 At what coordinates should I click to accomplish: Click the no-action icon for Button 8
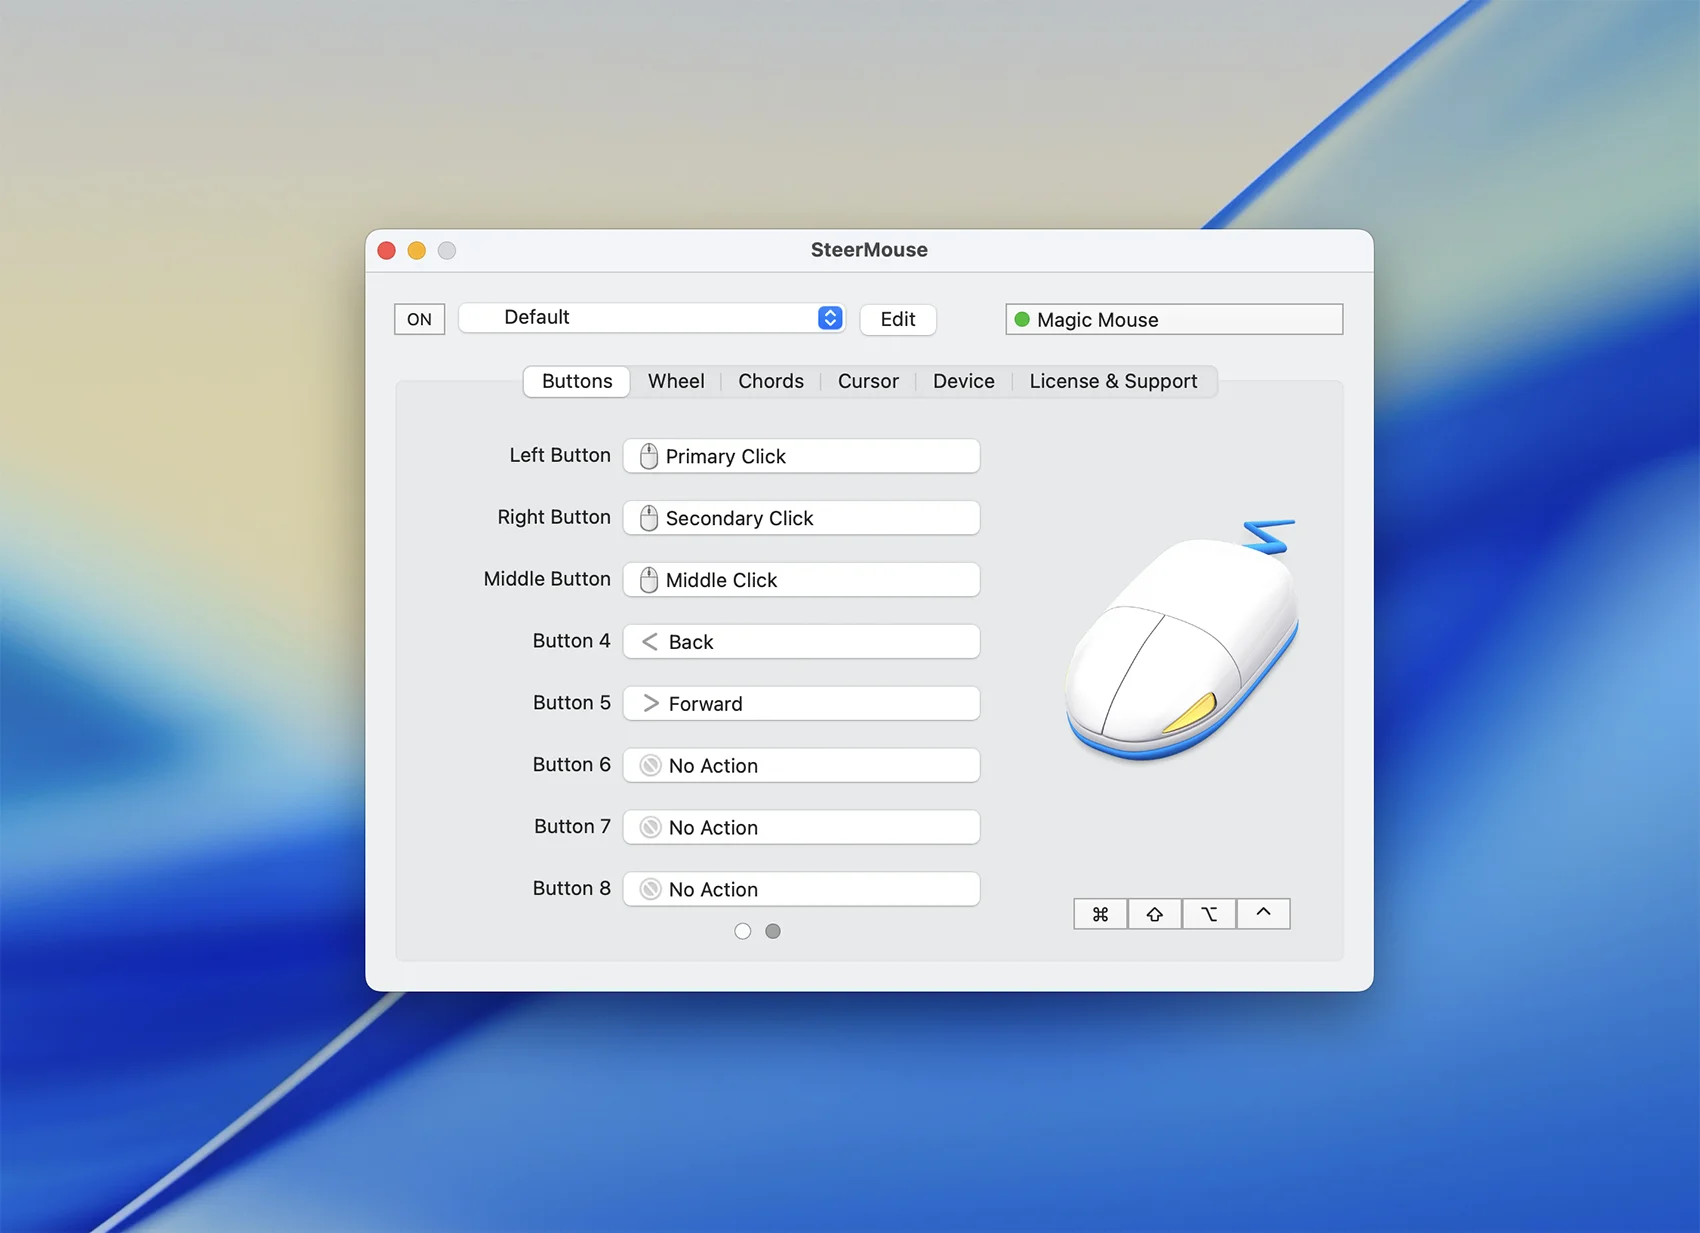(651, 890)
